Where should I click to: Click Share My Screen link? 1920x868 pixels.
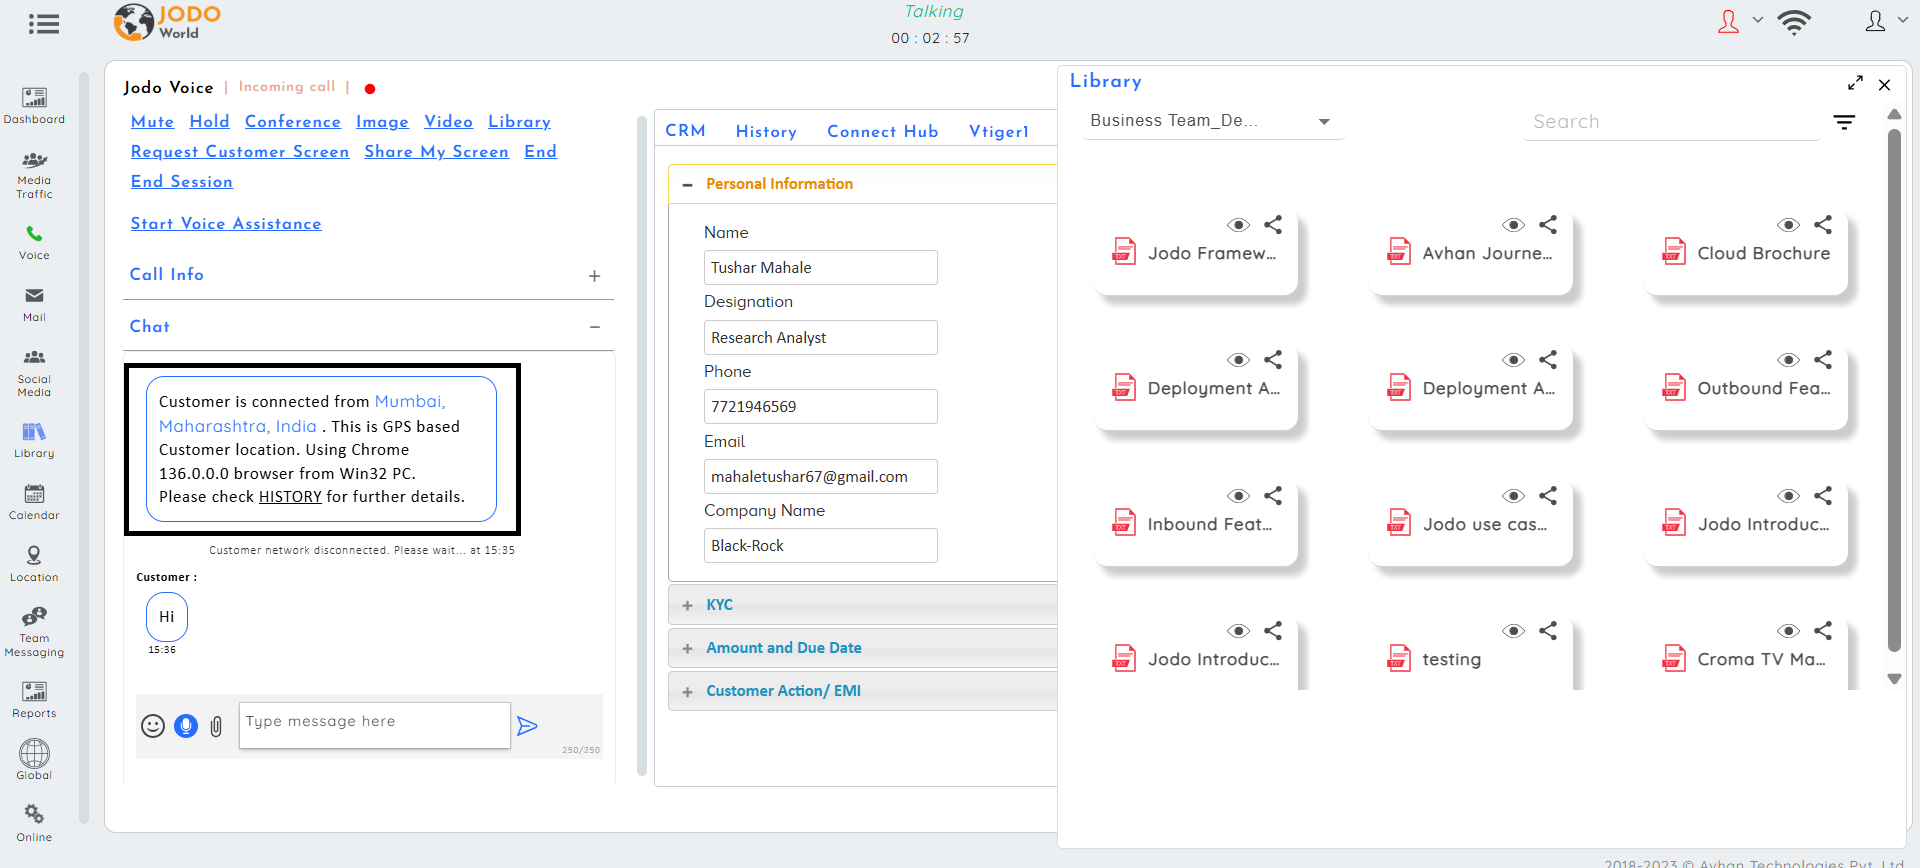[x=436, y=152]
